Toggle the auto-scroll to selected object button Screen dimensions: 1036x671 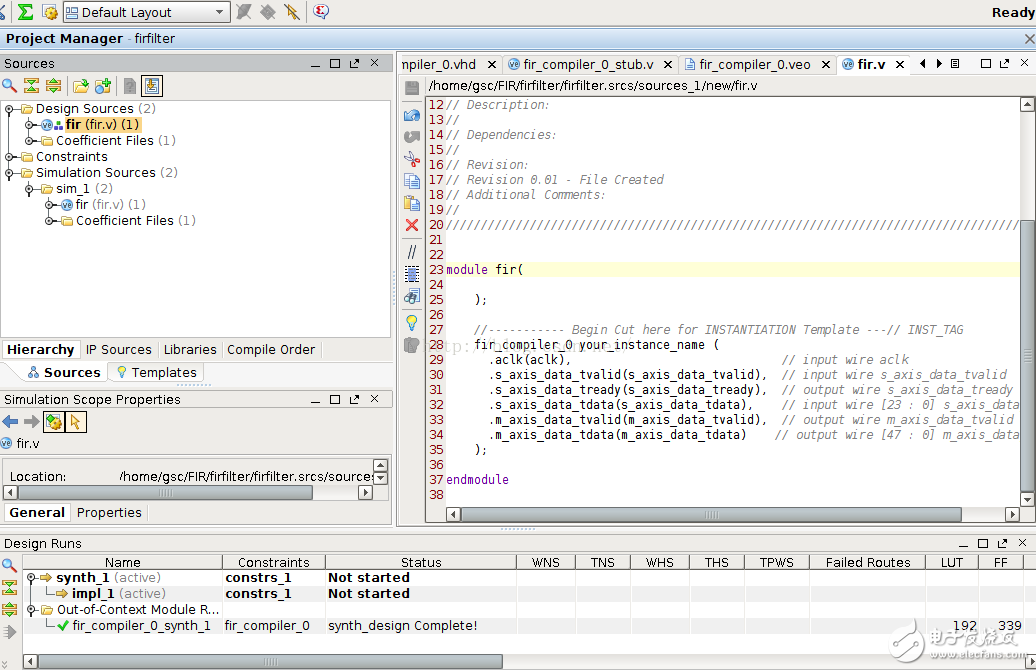151,86
